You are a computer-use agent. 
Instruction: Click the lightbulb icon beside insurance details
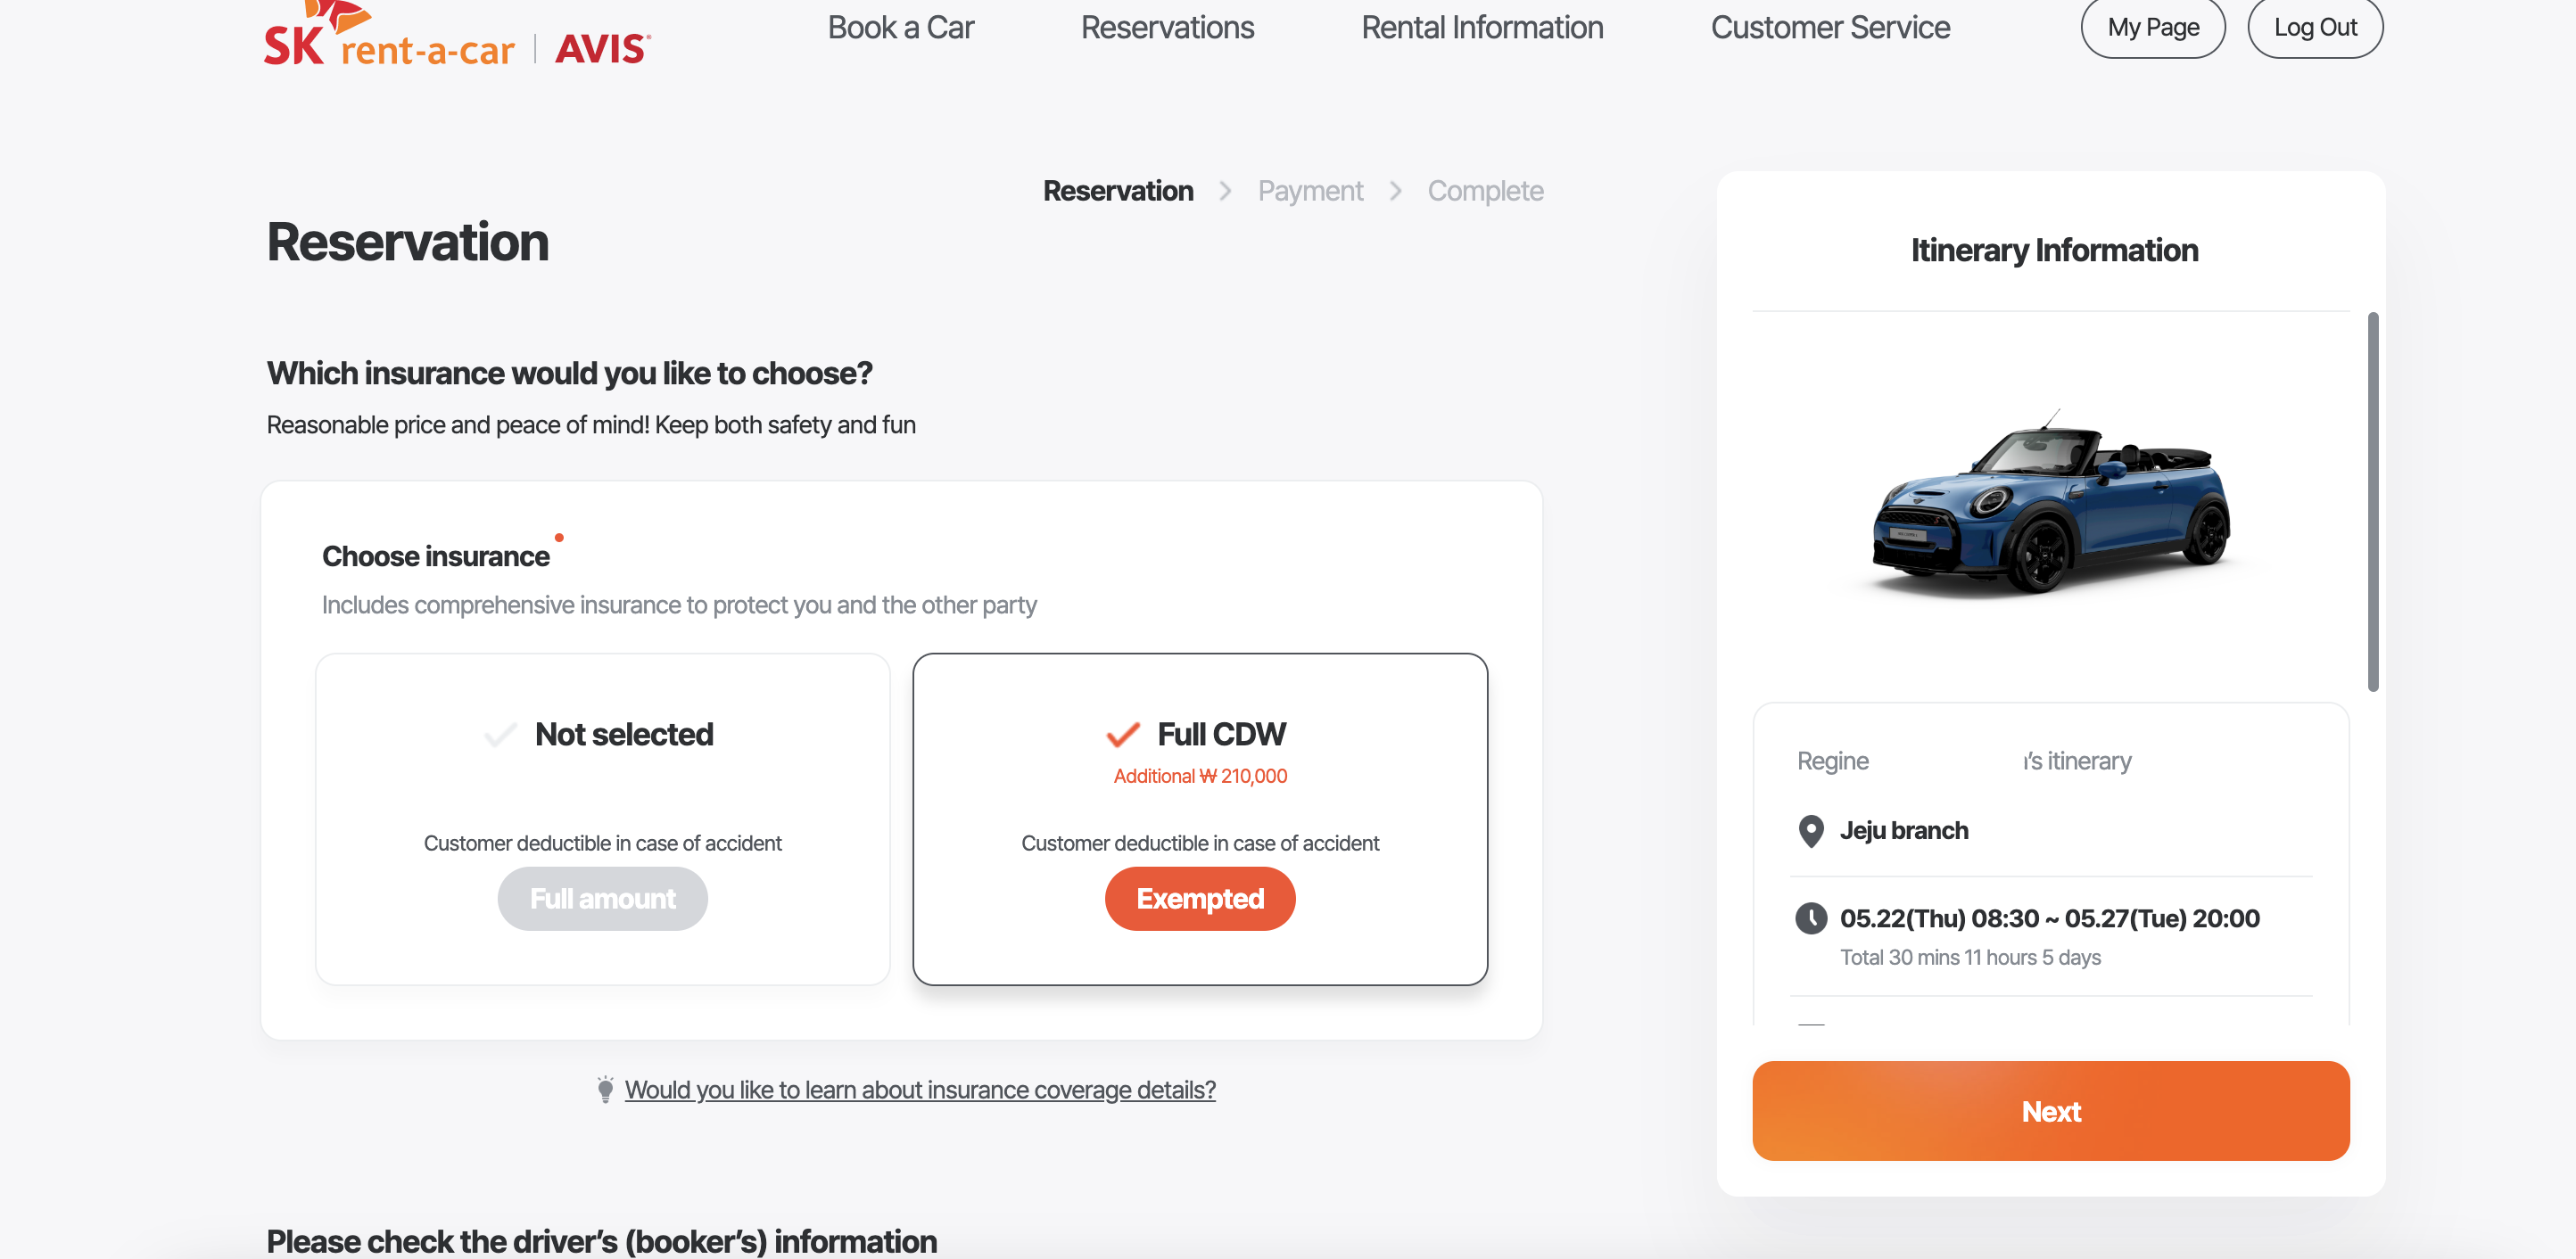(x=605, y=1089)
